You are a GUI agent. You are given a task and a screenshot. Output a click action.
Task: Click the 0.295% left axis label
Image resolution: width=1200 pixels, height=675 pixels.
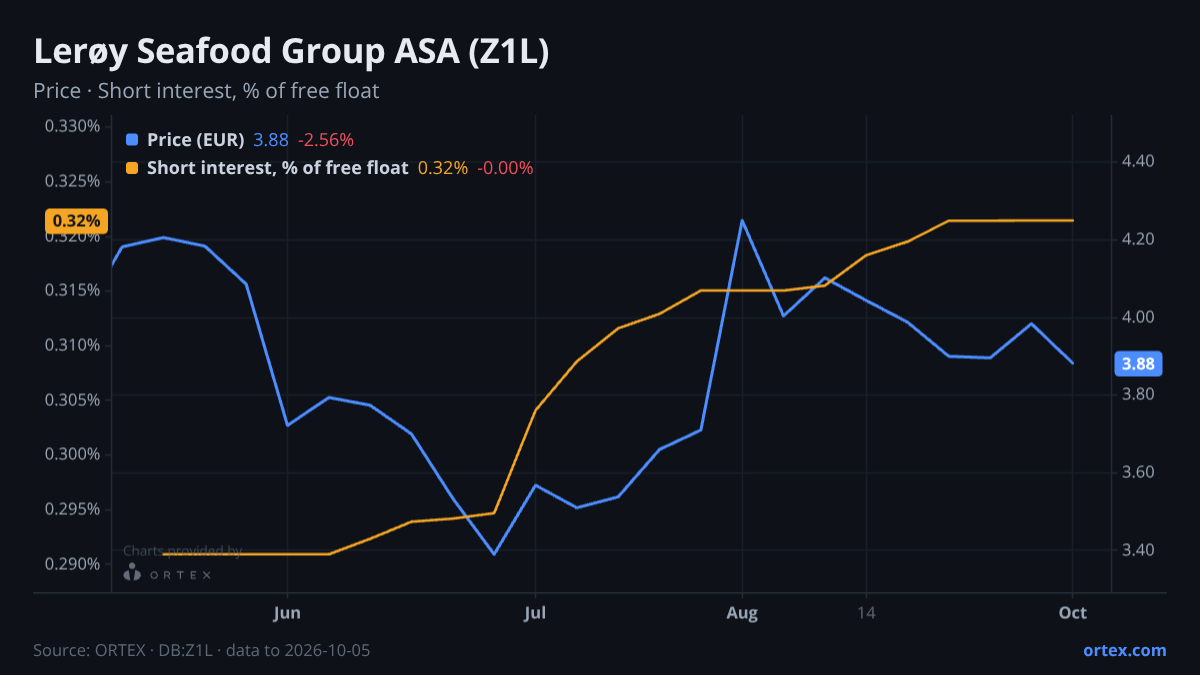click(x=72, y=509)
